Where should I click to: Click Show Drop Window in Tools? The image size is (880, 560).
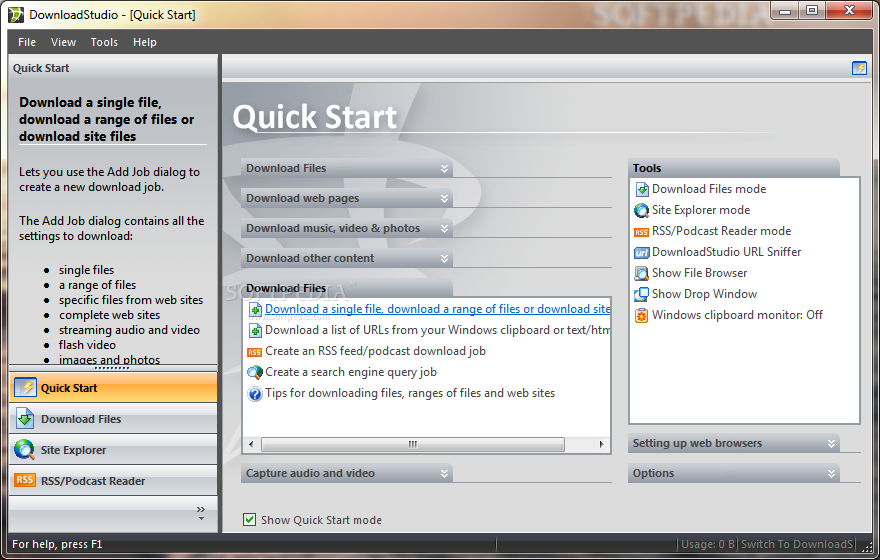pyautogui.click(x=704, y=294)
